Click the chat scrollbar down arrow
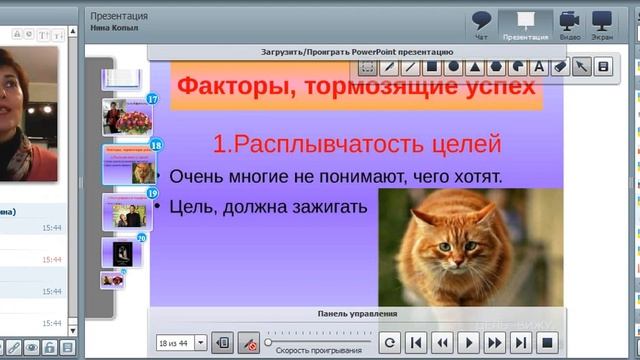The height and width of the screenshot is (360, 640). (73, 330)
